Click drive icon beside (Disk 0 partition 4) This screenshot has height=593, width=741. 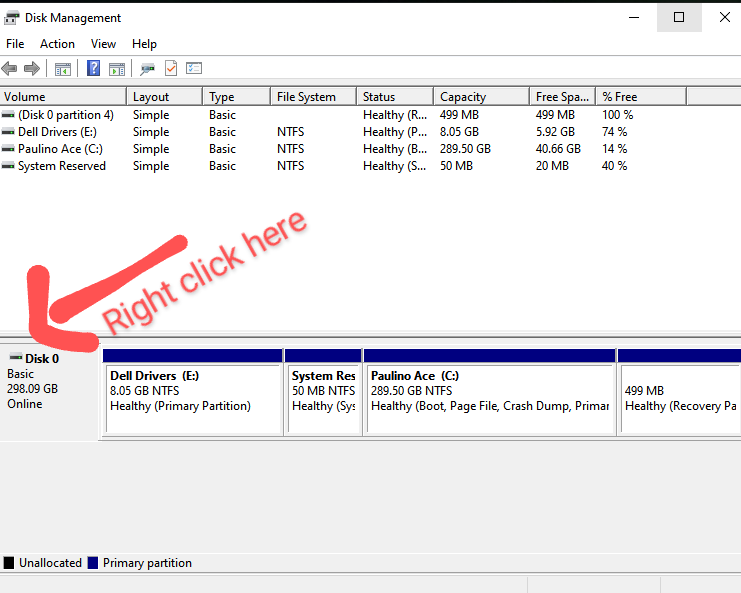[x=8, y=115]
